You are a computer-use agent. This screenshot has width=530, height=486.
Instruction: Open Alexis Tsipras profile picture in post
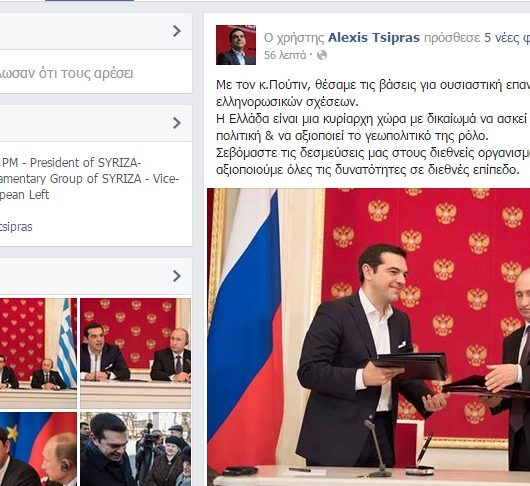point(236,45)
